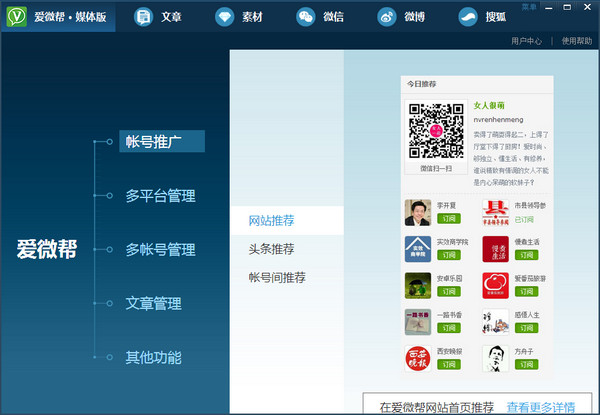Select 文章管理 in the feature tree

click(153, 303)
